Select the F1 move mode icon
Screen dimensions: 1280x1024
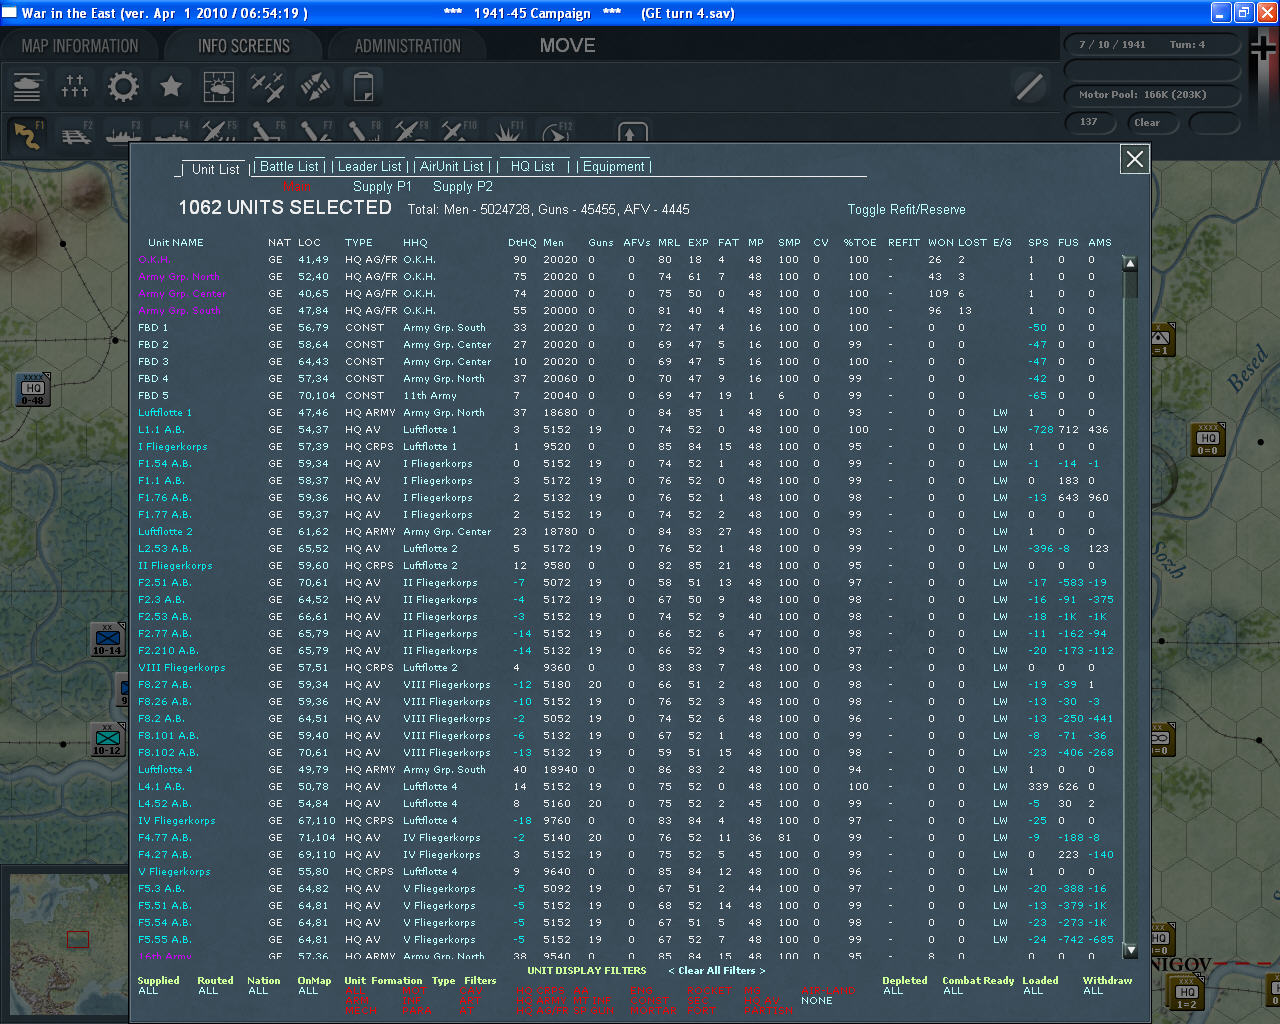[28, 134]
